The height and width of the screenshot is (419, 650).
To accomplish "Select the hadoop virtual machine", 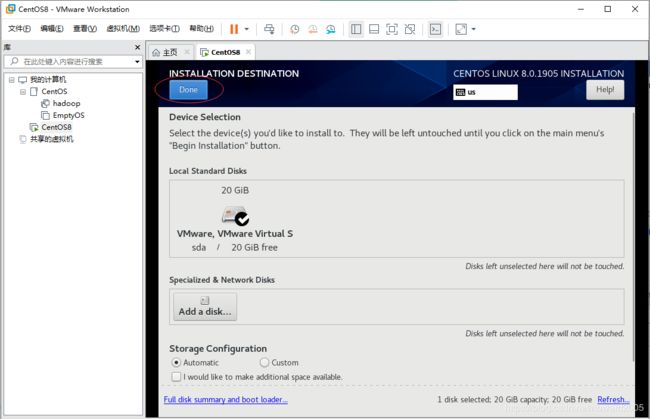I will pyautogui.click(x=66, y=104).
